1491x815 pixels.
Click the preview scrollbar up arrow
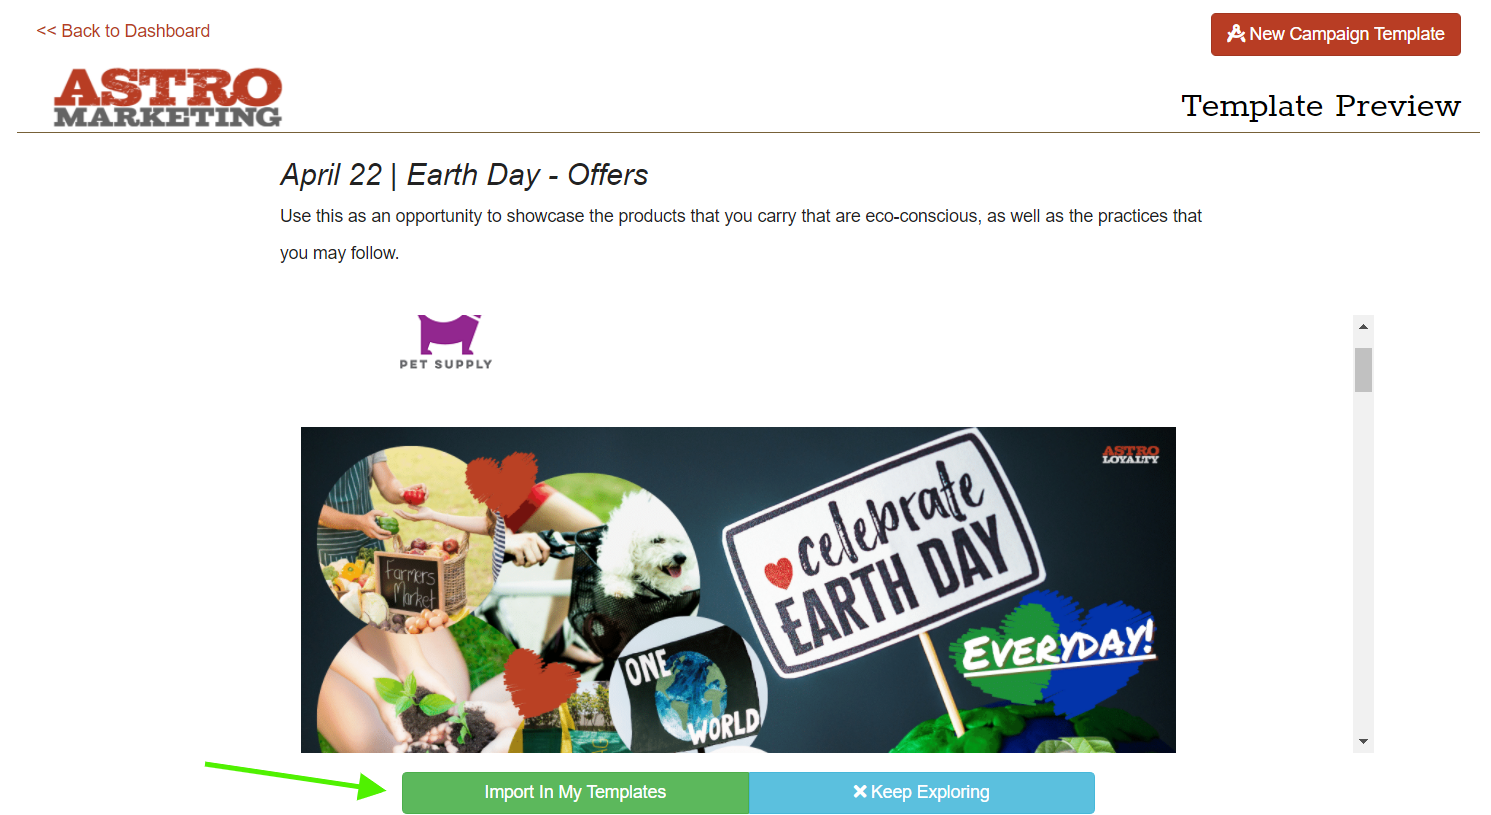click(1363, 327)
